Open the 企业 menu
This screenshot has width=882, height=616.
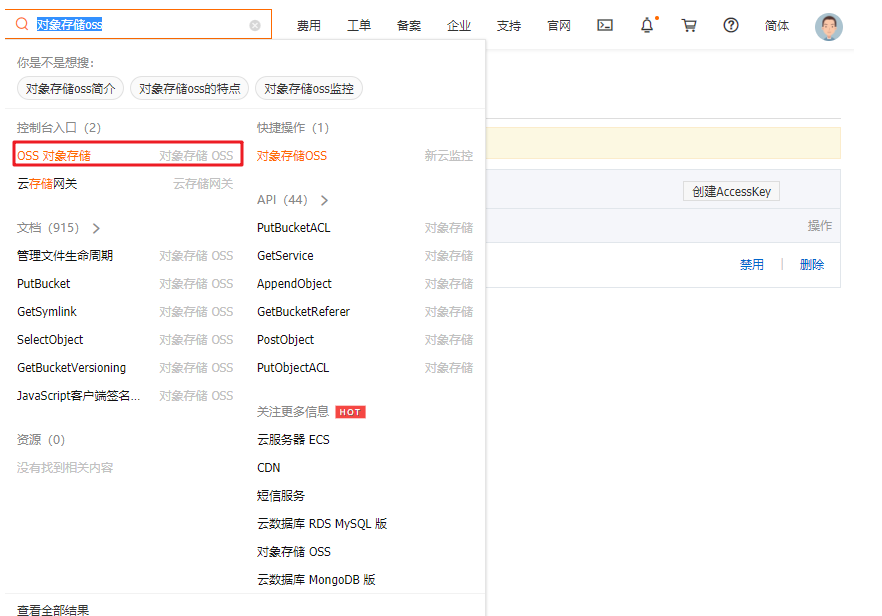pos(459,26)
